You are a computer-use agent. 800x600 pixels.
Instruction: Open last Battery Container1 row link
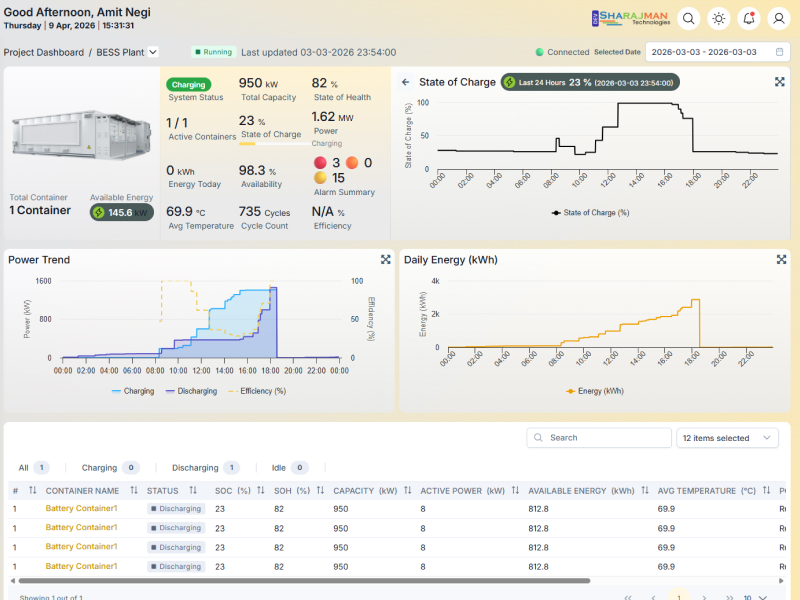pos(82,566)
